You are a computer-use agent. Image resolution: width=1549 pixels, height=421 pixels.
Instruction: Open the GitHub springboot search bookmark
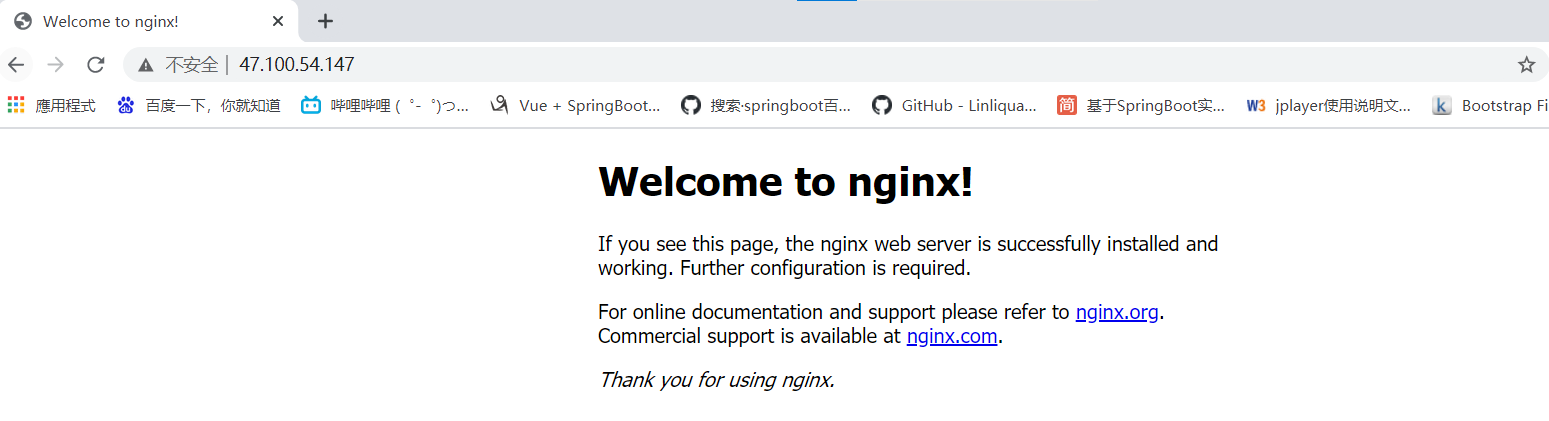coord(766,105)
